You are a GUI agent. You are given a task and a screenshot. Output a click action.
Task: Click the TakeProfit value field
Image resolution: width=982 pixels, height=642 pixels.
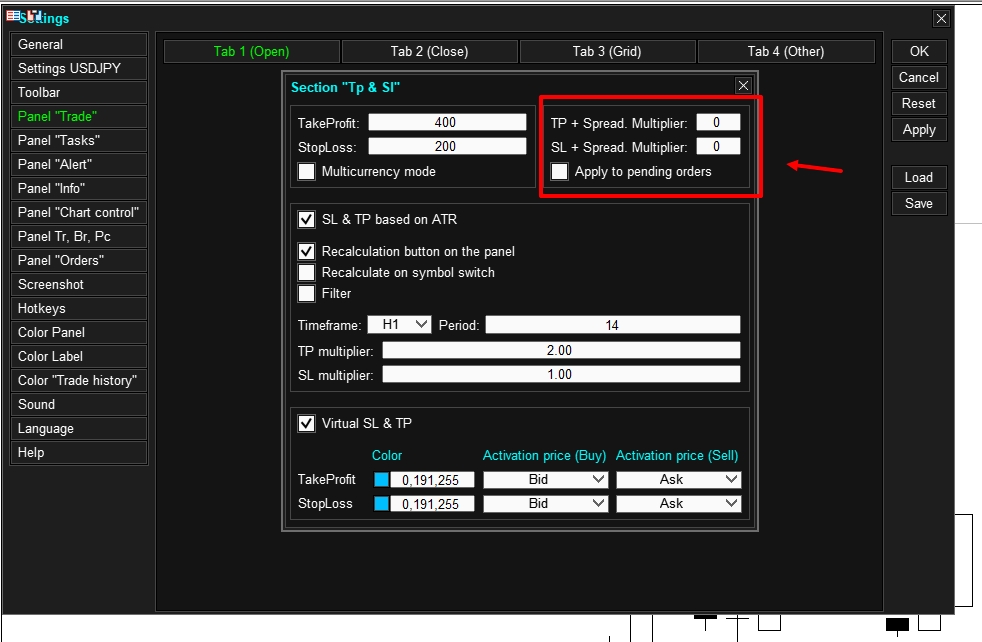tap(447, 122)
